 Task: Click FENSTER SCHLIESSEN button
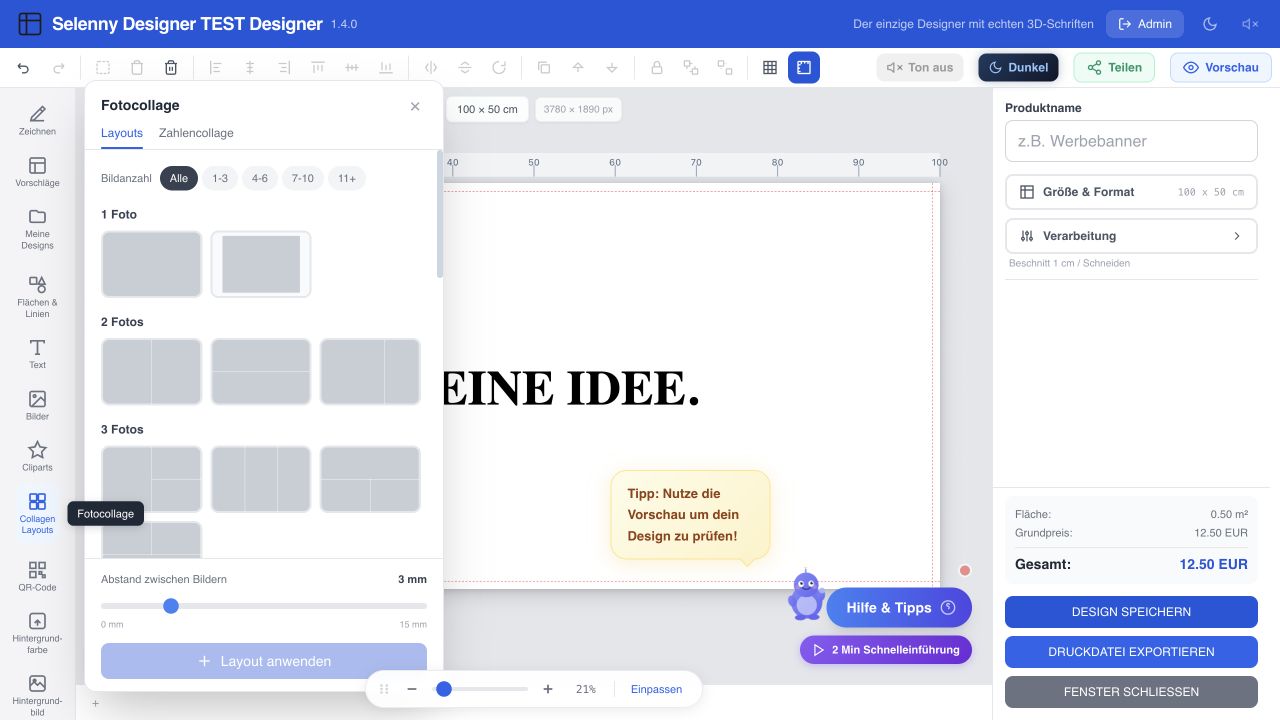pos(1131,692)
